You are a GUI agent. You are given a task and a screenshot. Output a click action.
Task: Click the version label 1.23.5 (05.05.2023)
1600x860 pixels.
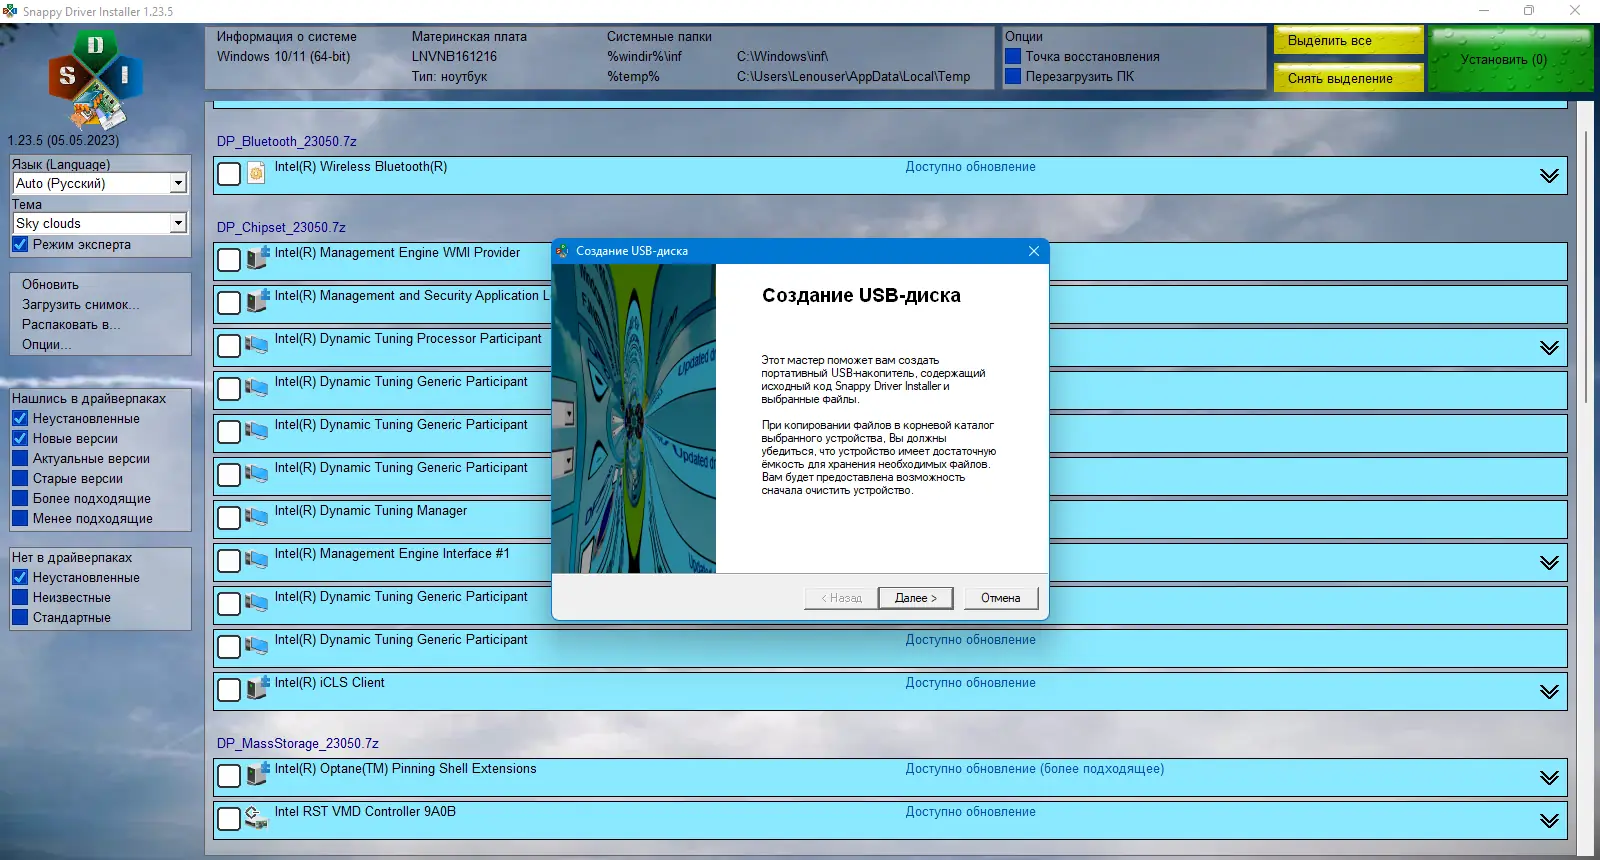(x=63, y=141)
